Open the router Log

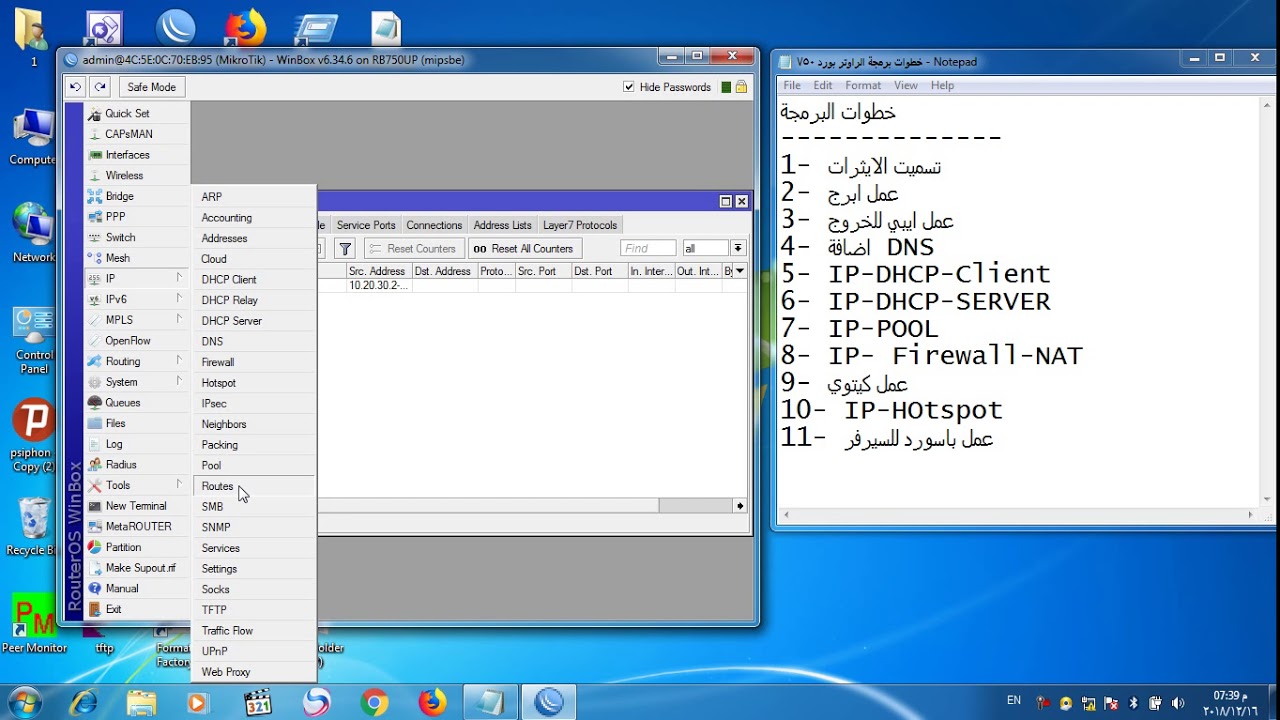114,444
